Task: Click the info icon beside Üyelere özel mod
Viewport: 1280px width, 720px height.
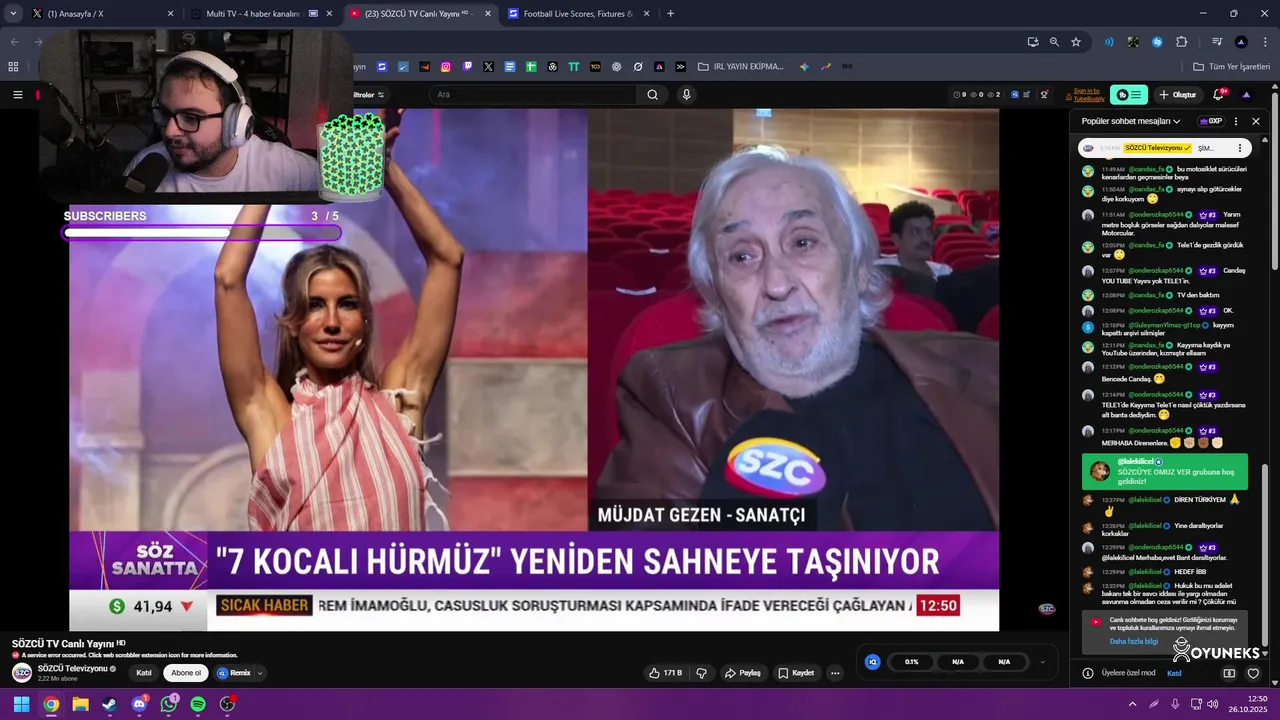Action: click(x=1088, y=673)
